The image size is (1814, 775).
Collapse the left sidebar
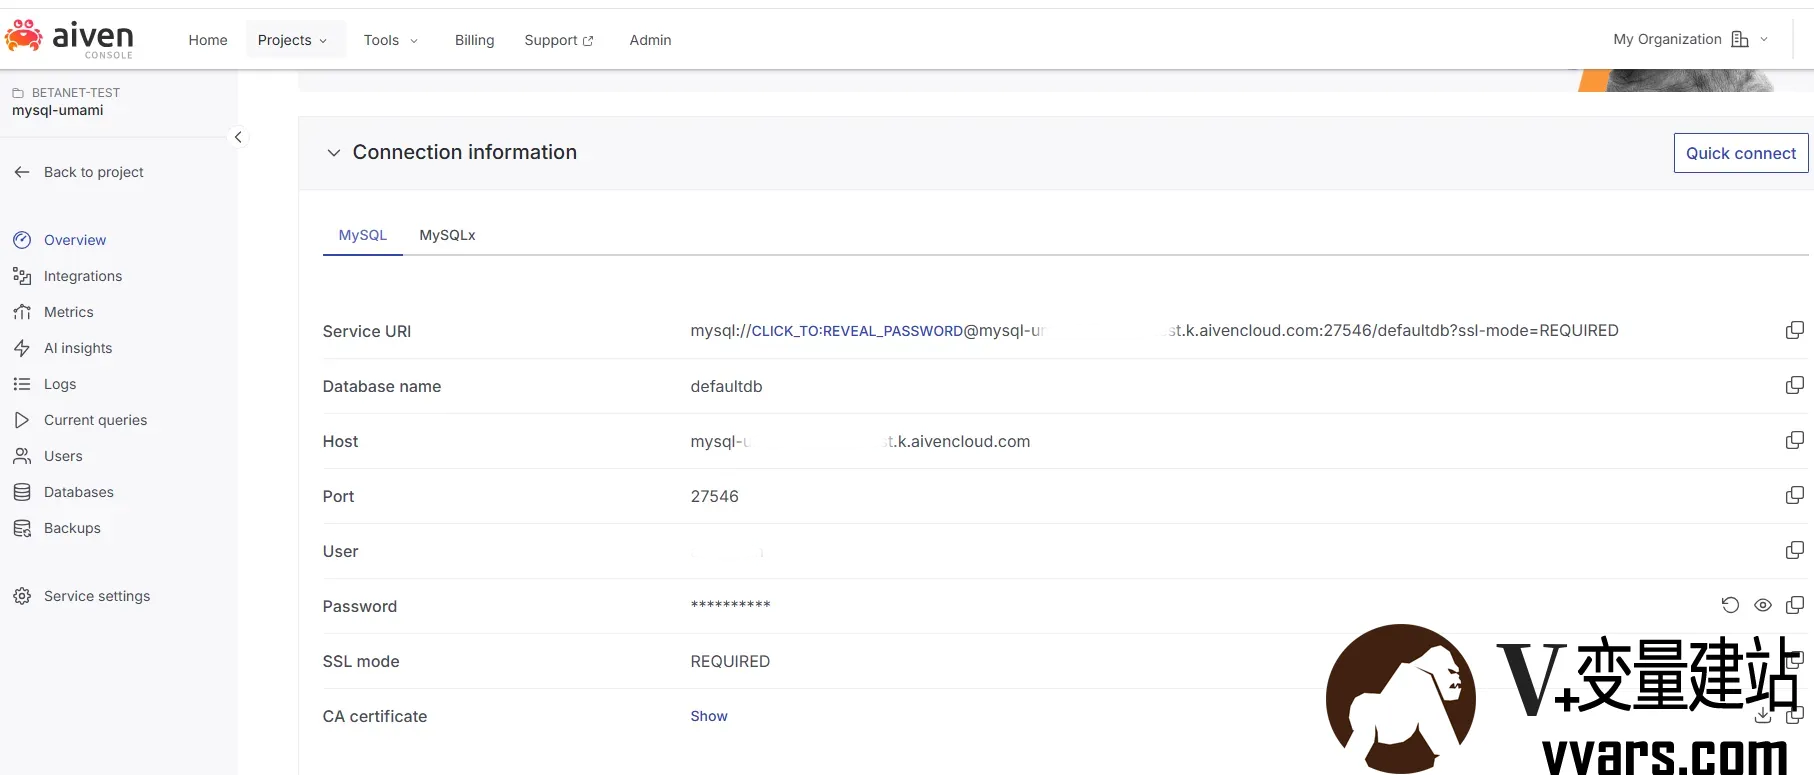pyautogui.click(x=238, y=137)
